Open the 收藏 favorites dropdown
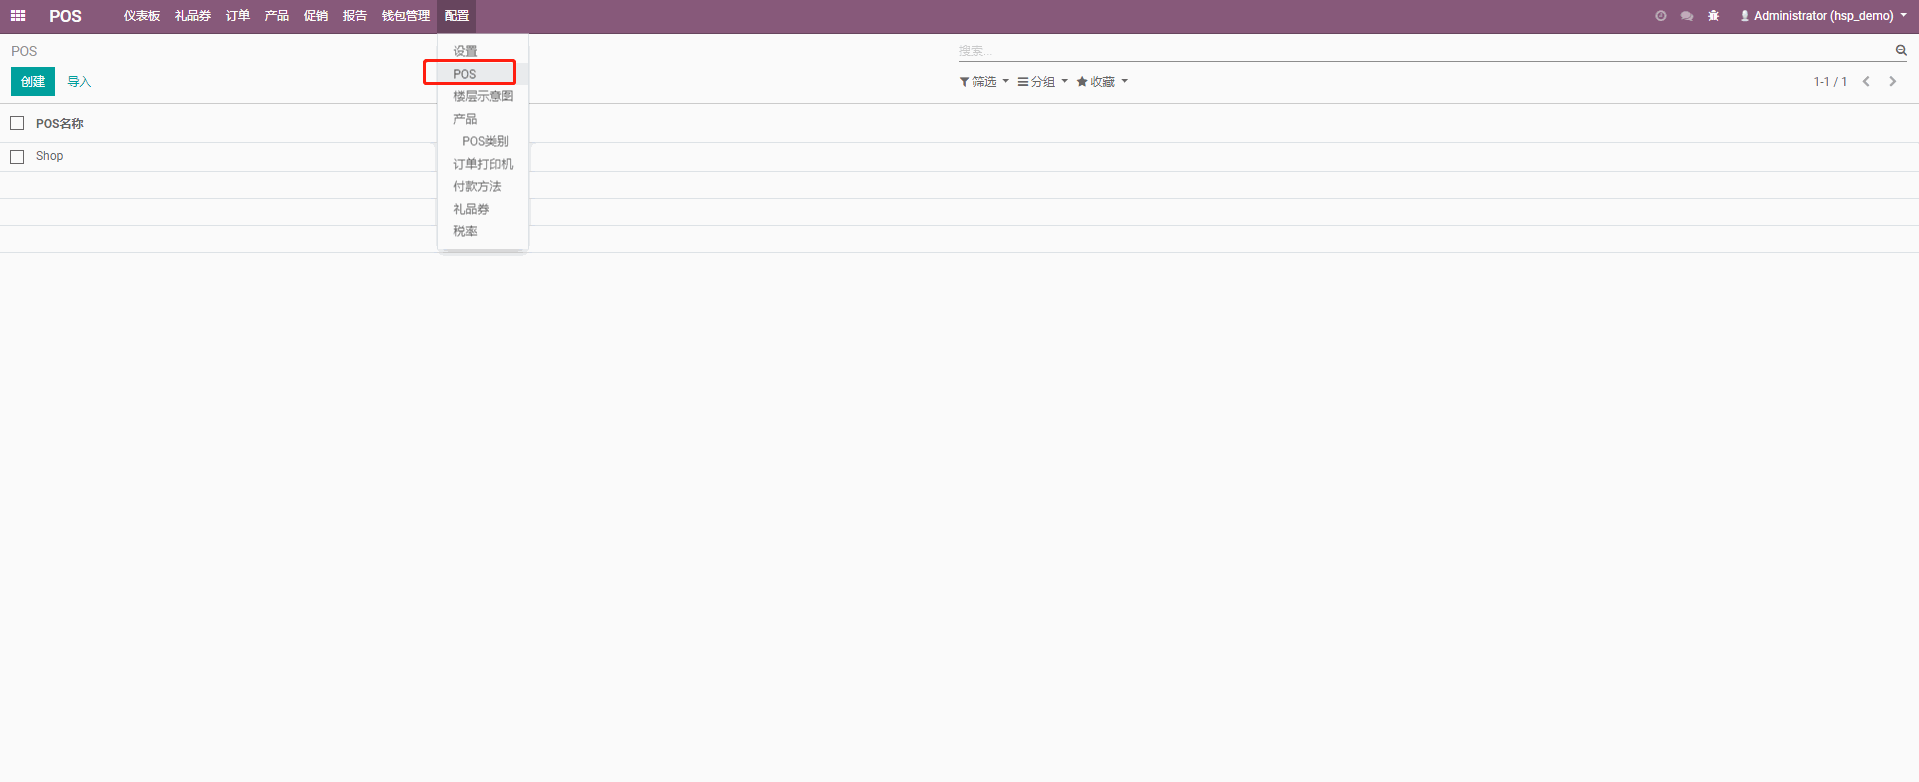The width and height of the screenshot is (1919, 782). (x=1102, y=82)
